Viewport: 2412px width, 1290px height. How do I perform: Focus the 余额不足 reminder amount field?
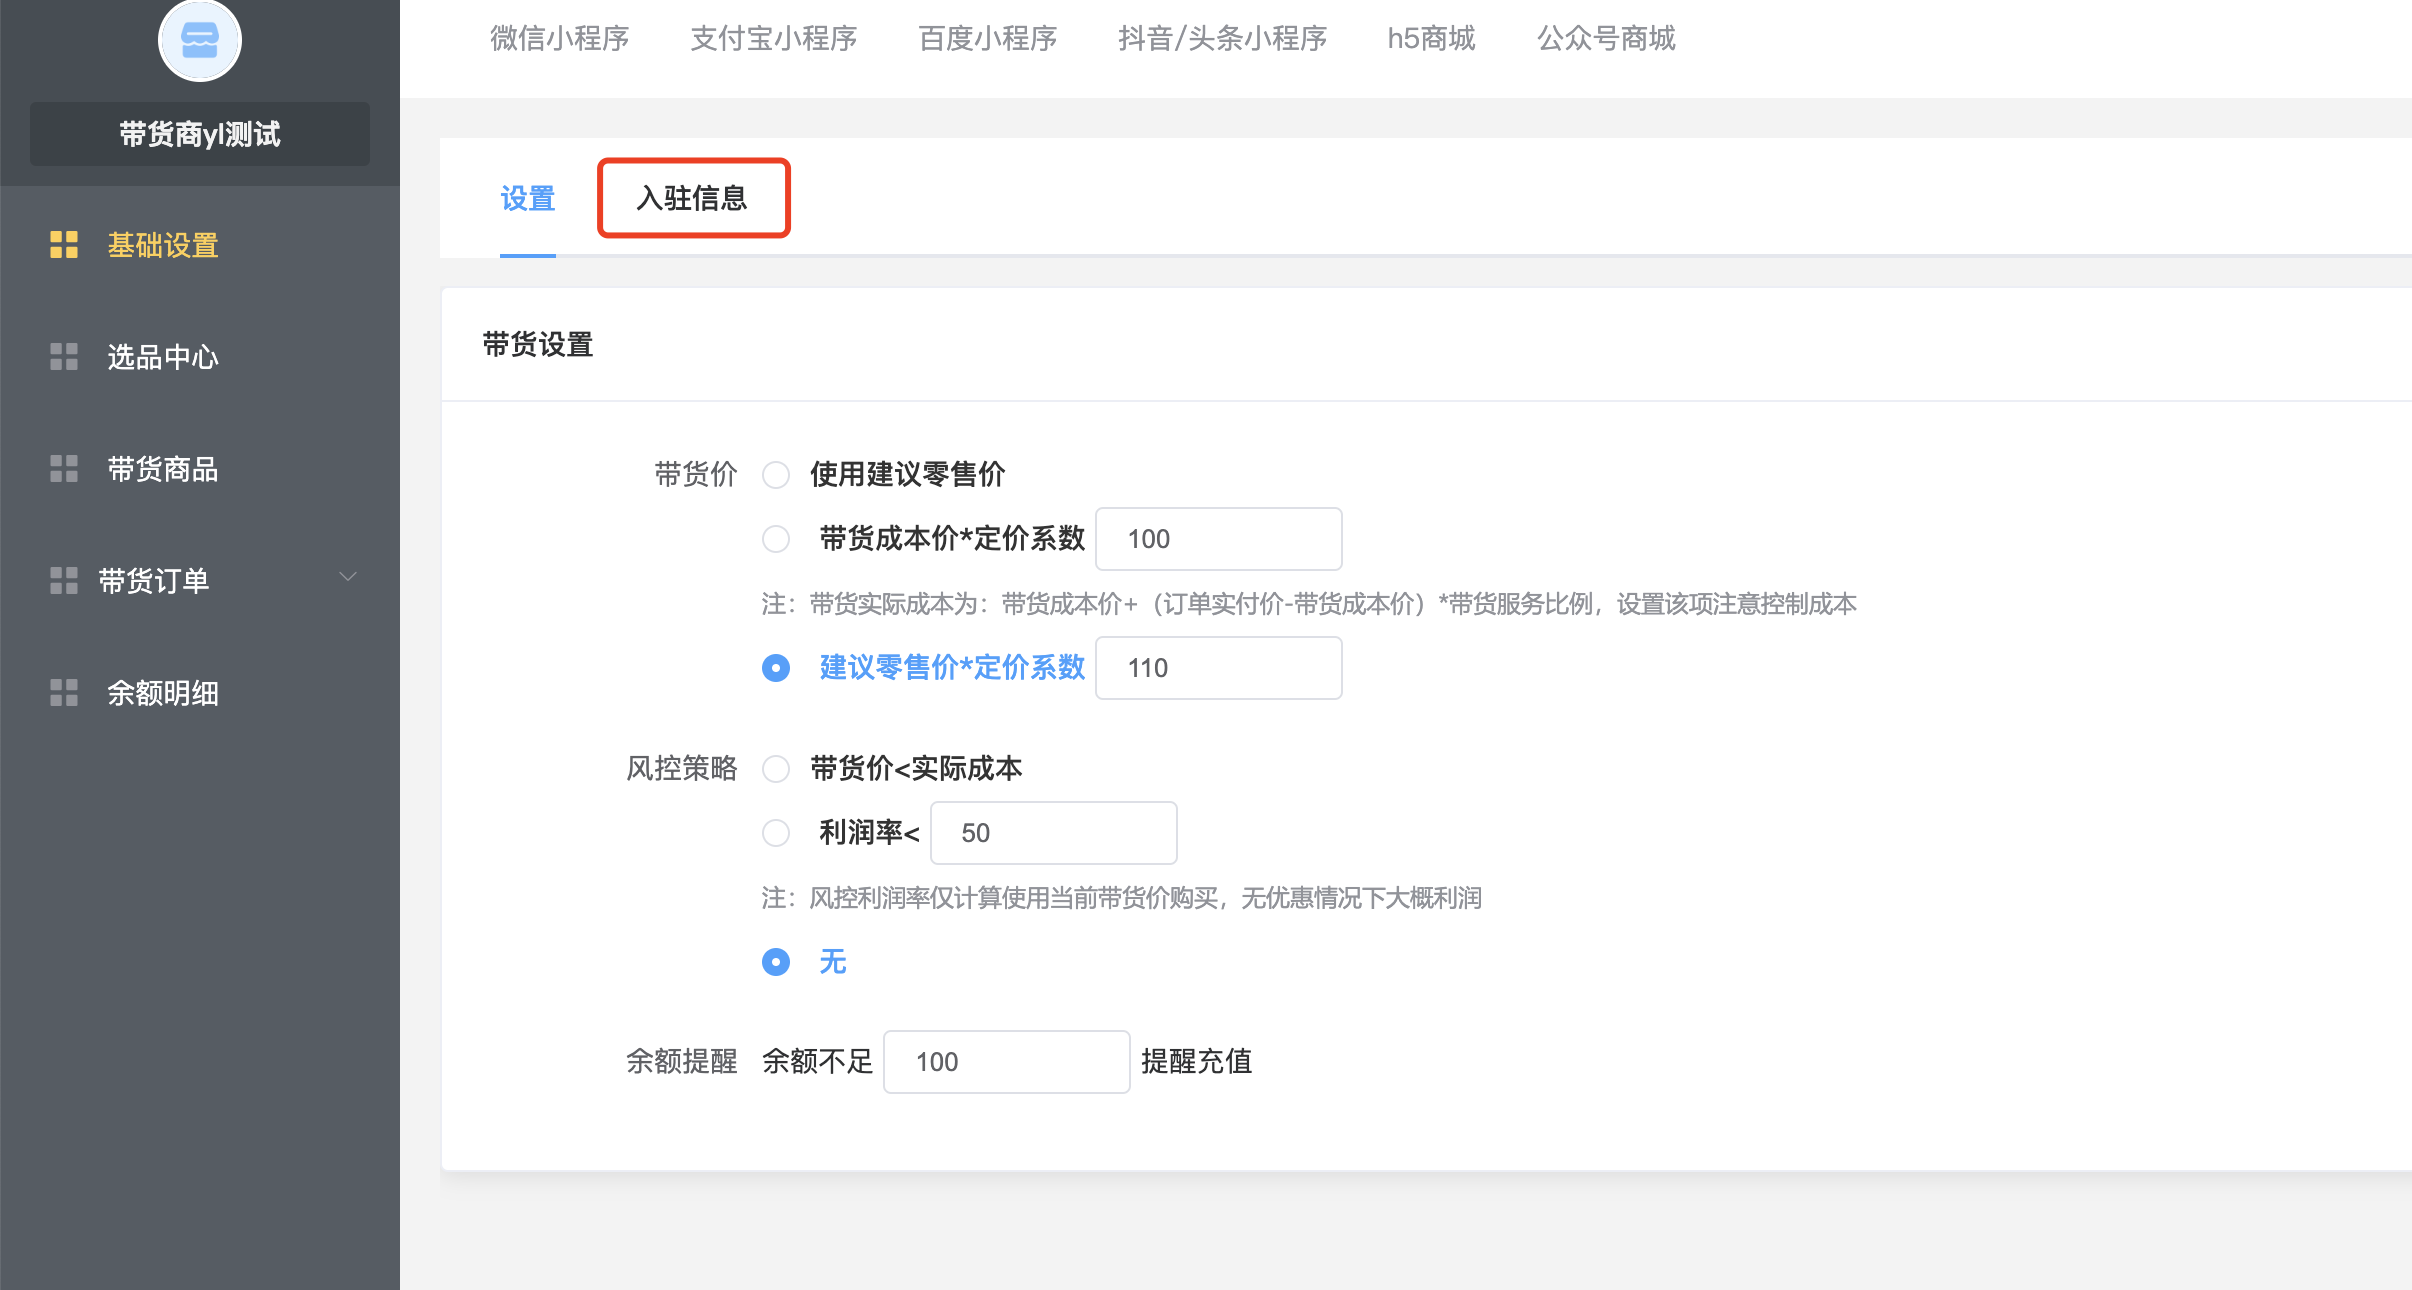[x=1006, y=1062]
